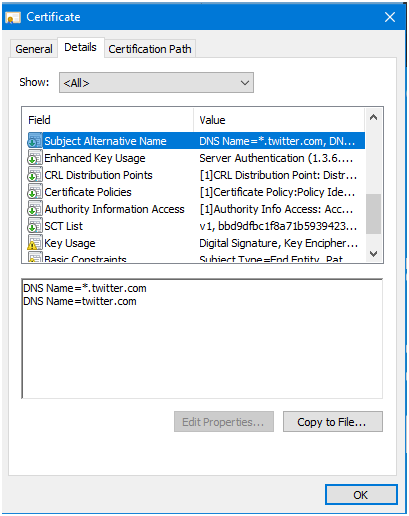Click the '[1]Certificate Policy' value cell

click(277, 192)
